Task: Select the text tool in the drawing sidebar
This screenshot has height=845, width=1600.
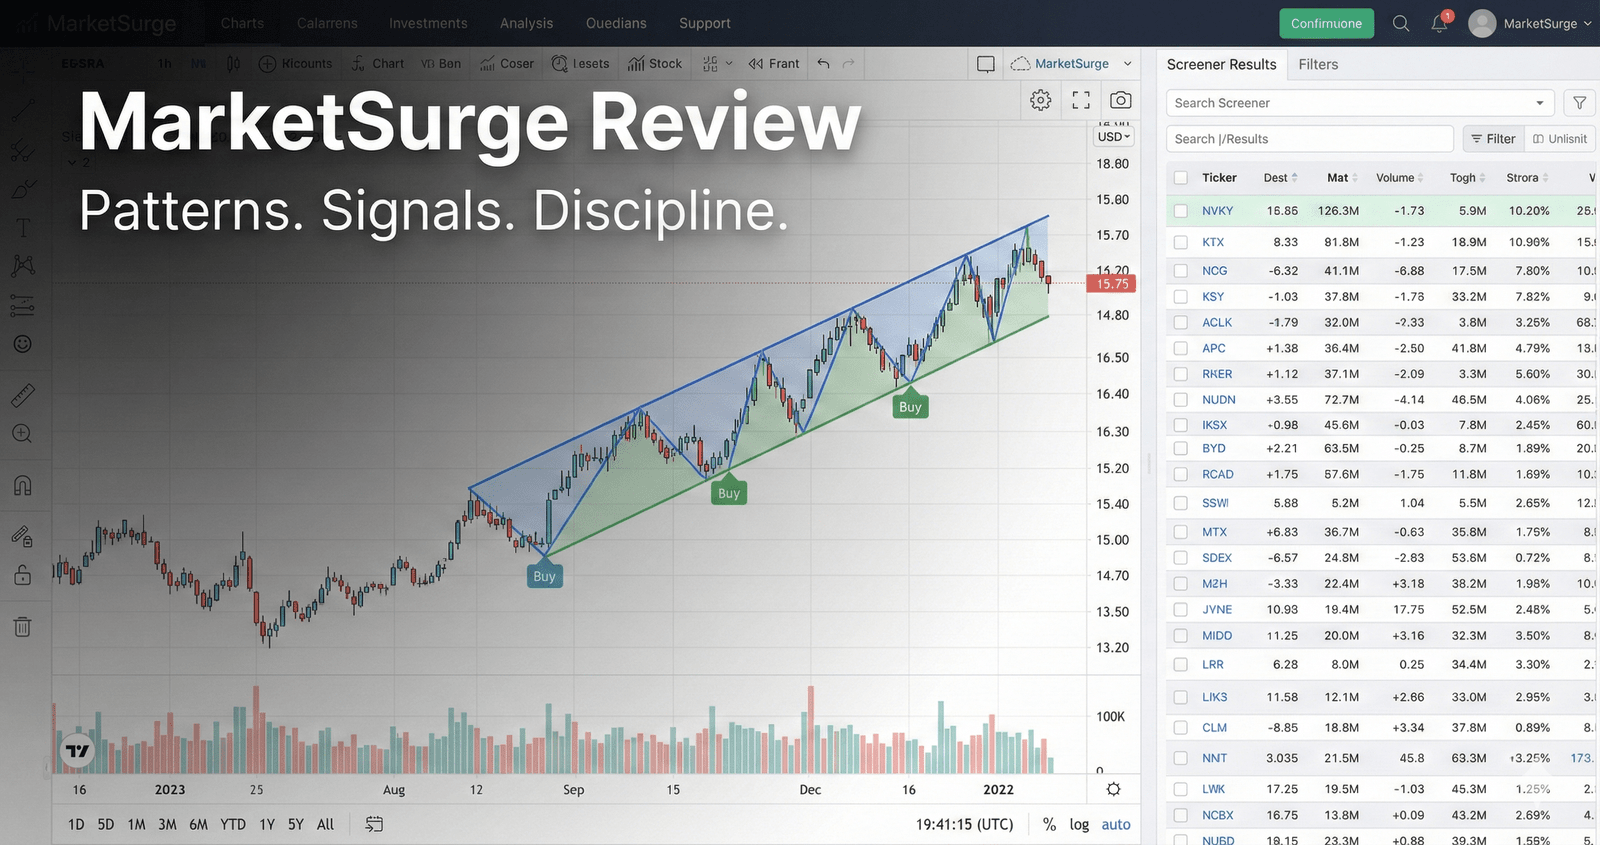Action: pos(22,228)
